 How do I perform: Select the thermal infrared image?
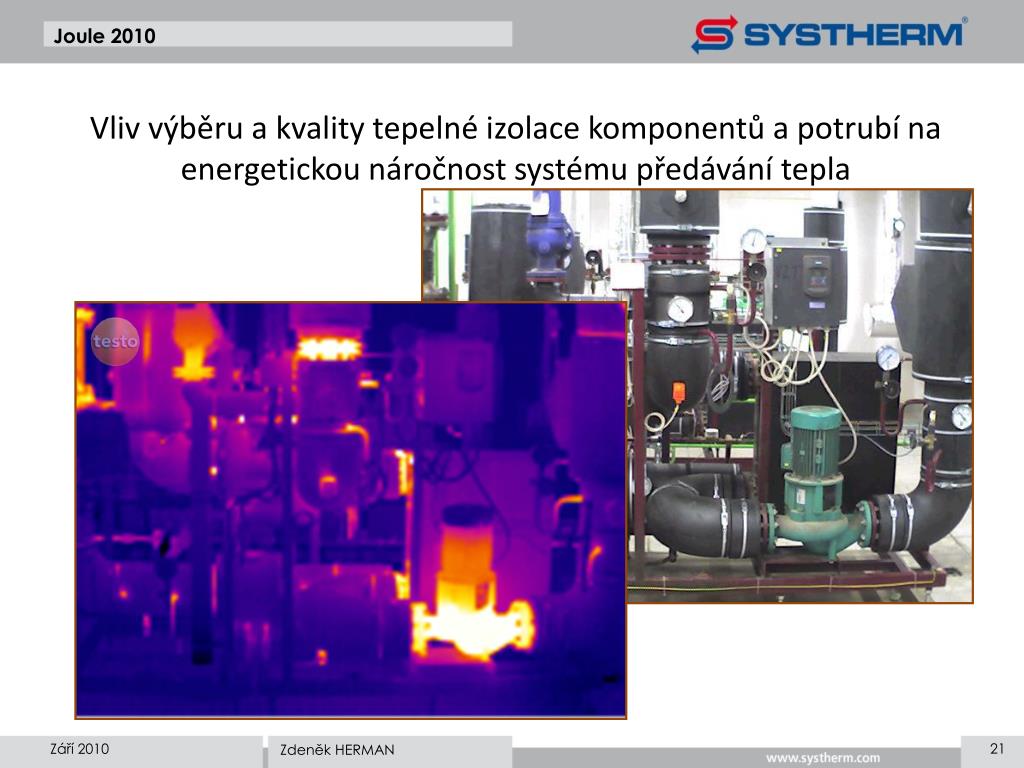351,510
